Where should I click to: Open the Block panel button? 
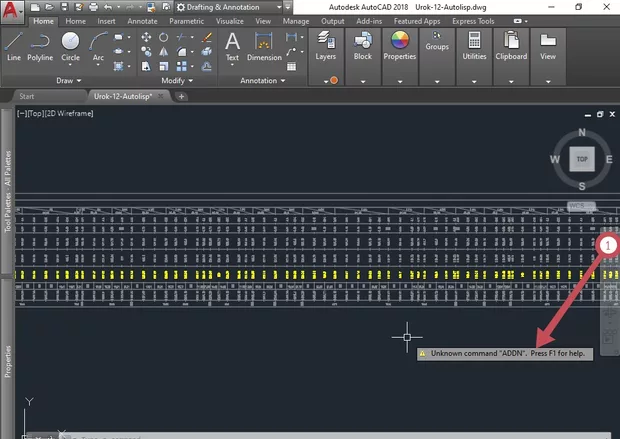click(363, 45)
